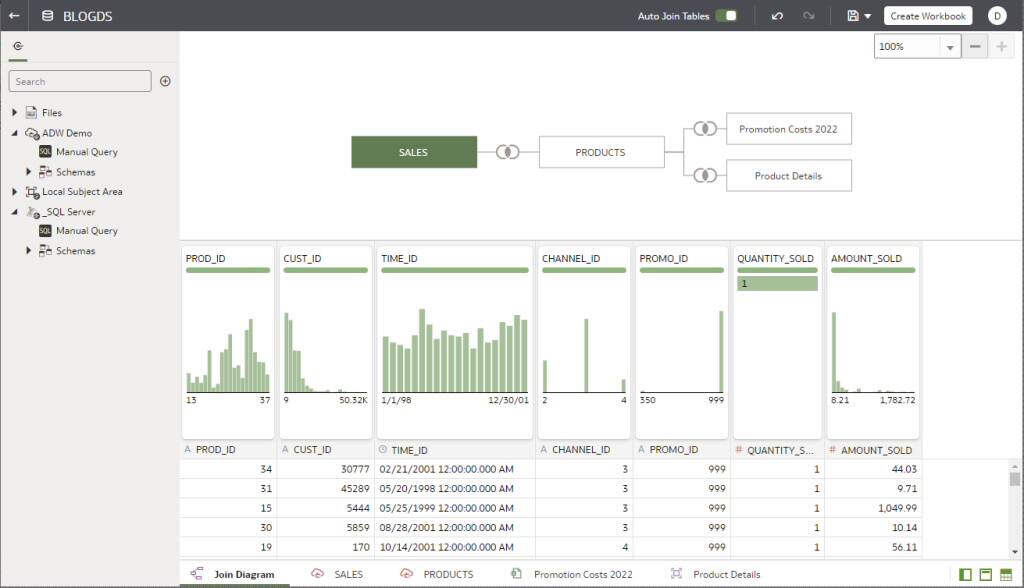Click the minus control to zoom out
The width and height of the screenshot is (1024, 588).
975,45
